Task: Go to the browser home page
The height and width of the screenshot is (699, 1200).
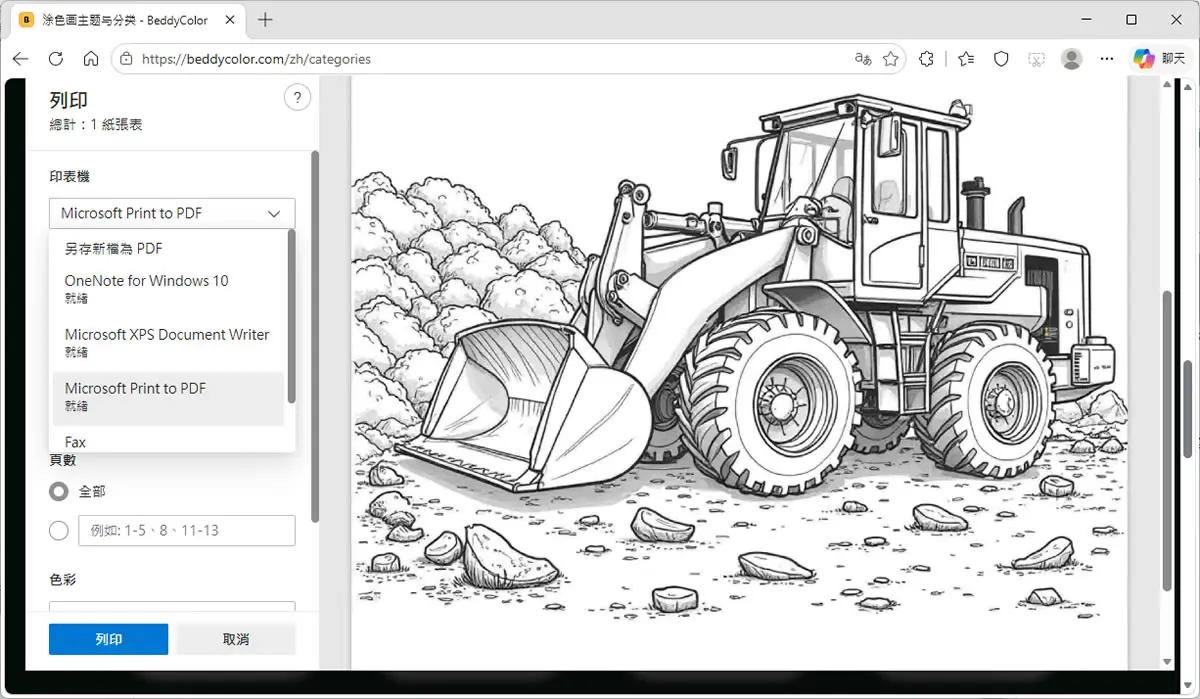Action: tap(91, 59)
